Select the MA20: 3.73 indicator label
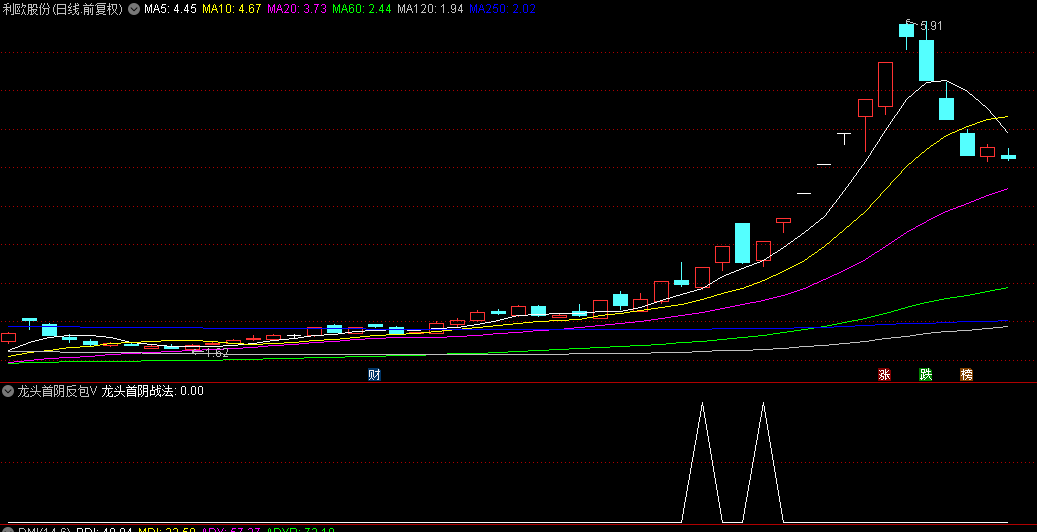Image resolution: width=1037 pixels, height=532 pixels. point(296,9)
